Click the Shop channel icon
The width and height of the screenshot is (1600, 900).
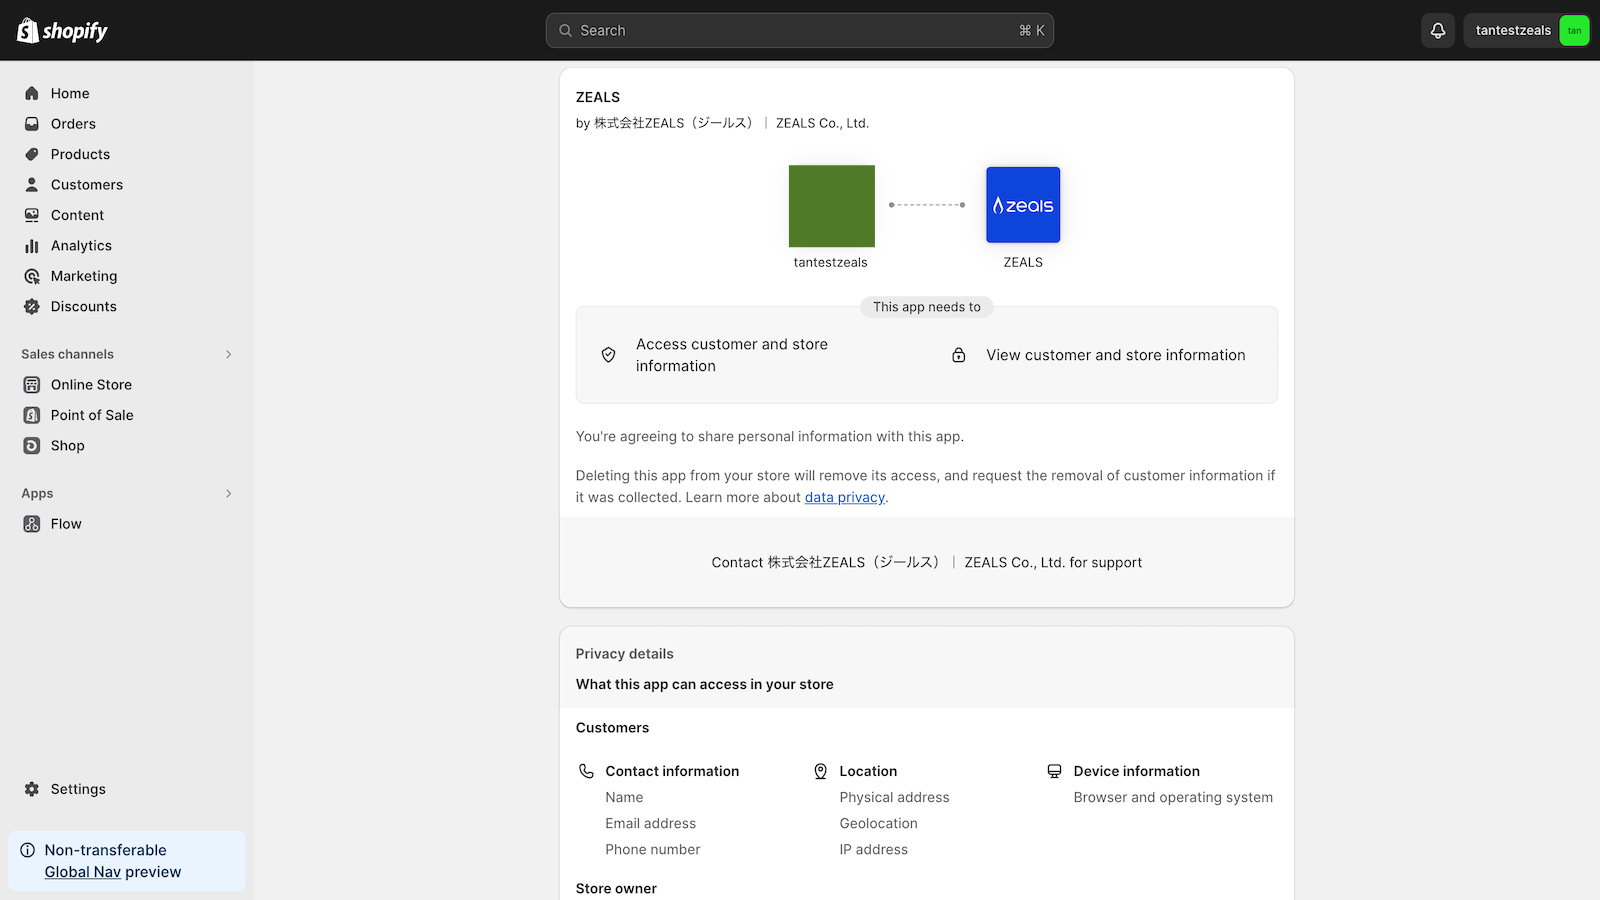[32, 446]
